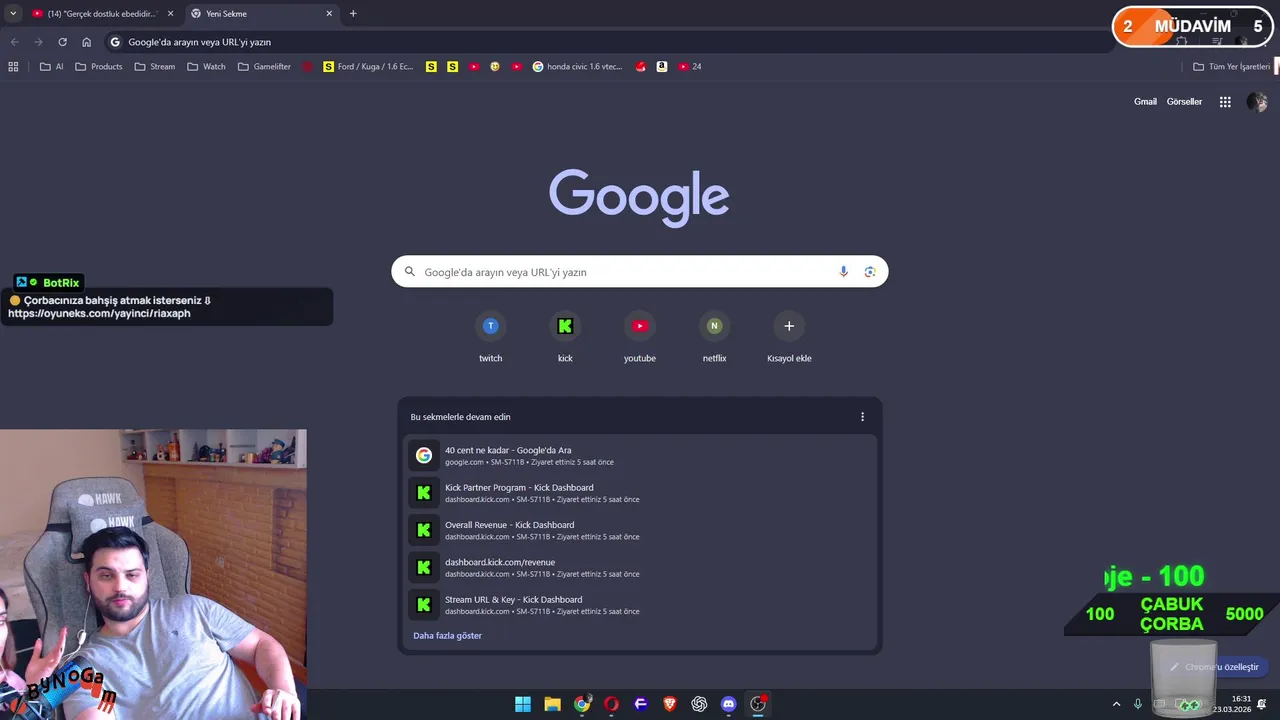1280x720 pixels.
Task: Reload the page
Action: pyautogui.click(x=62, y=42)
